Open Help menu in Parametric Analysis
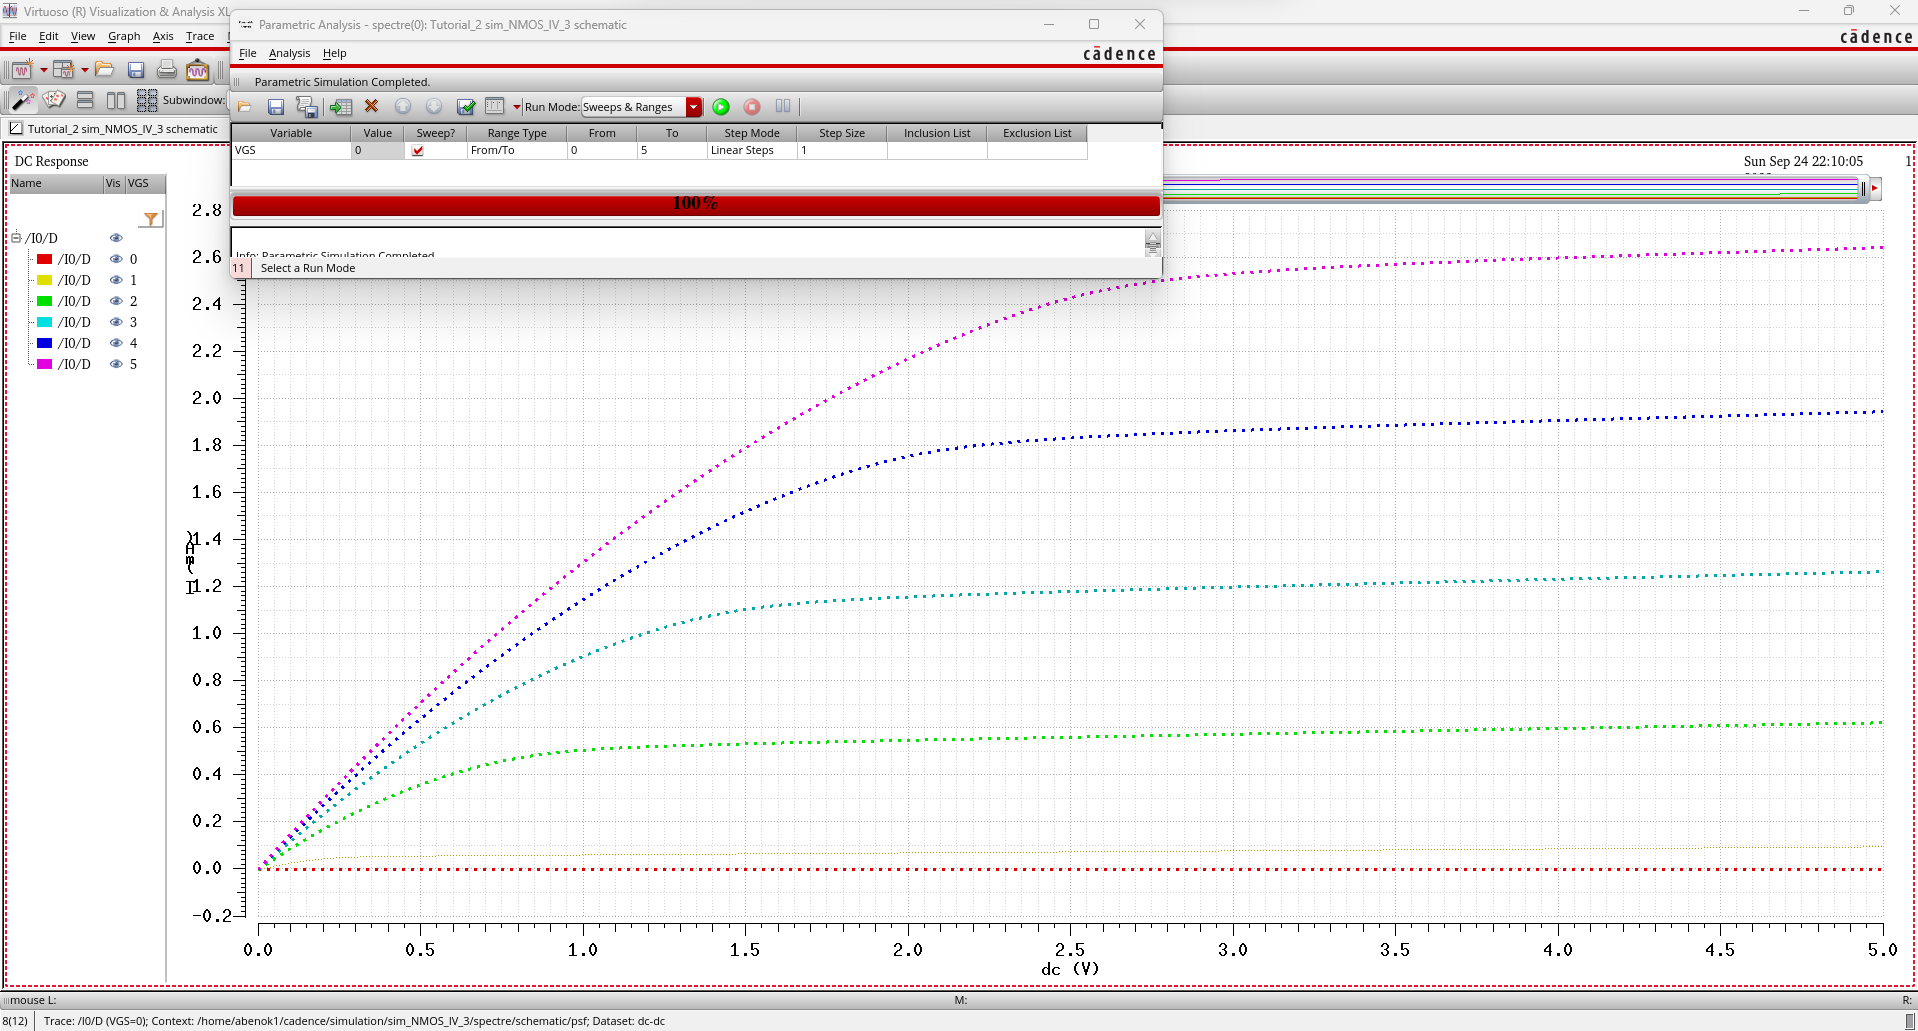The height and width of the screenshot is (1031, 1918). pos(334,53)
